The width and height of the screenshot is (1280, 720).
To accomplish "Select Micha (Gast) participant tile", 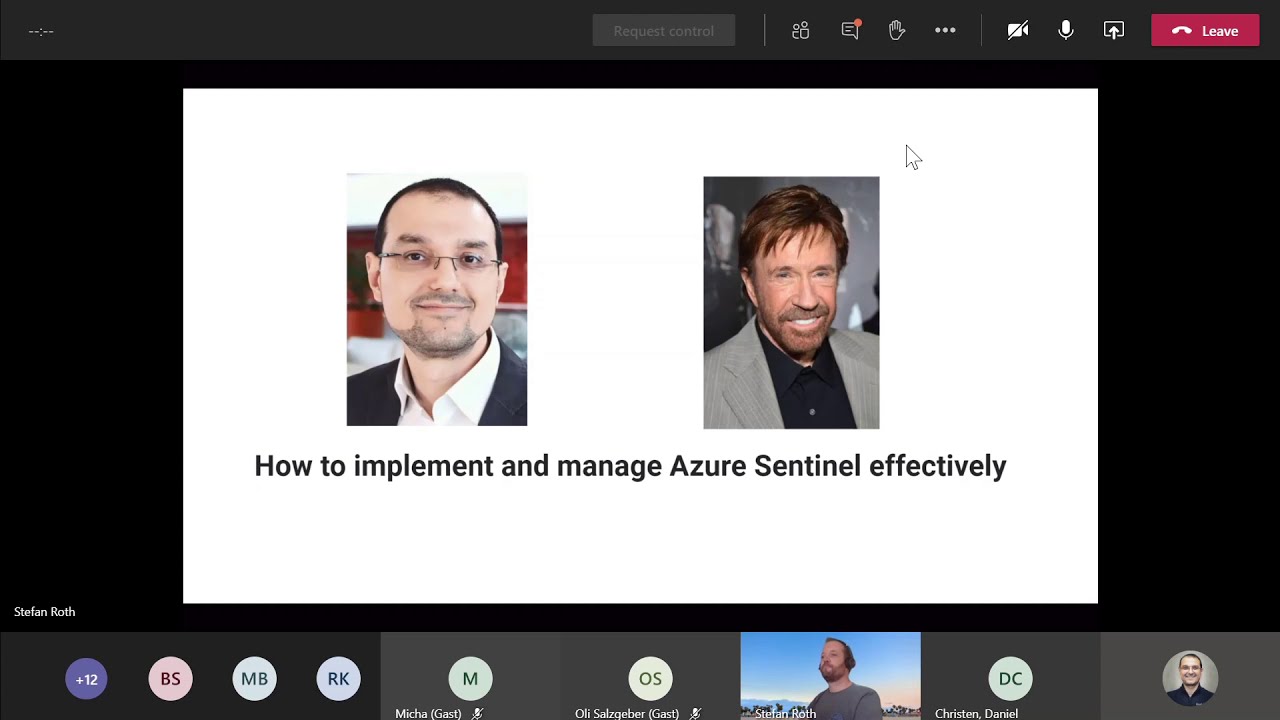I will (x=470, y=676).
